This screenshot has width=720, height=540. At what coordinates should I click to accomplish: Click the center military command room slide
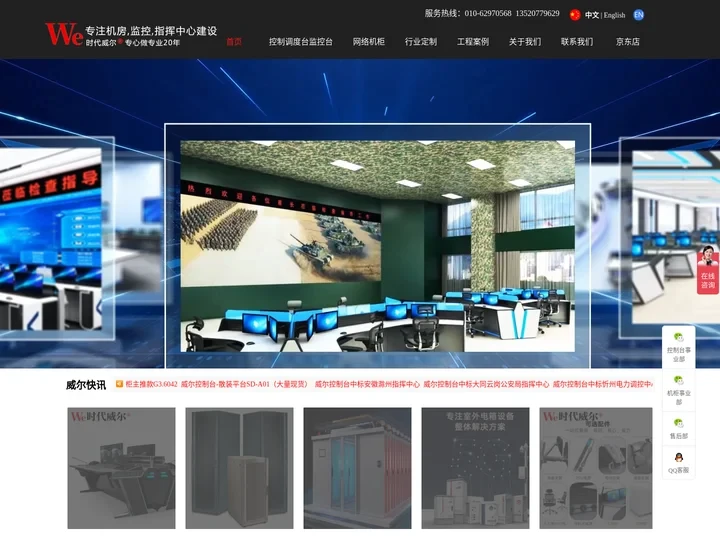(377, 246)
